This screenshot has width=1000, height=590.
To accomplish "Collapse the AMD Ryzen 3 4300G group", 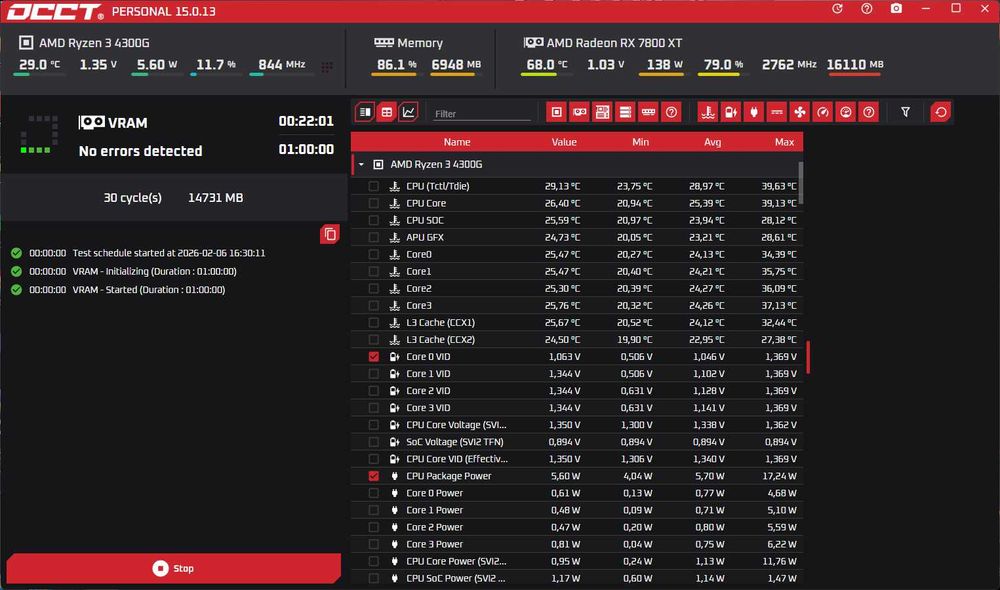I will (x=361, y=165).
